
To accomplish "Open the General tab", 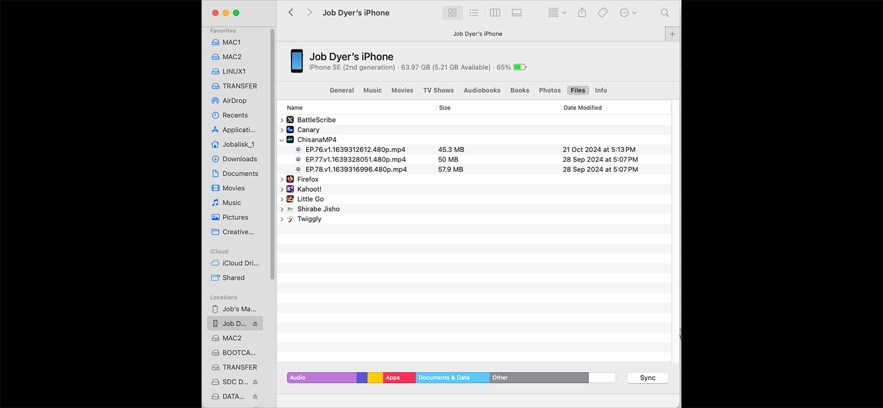I will click(x=342, y=90).
